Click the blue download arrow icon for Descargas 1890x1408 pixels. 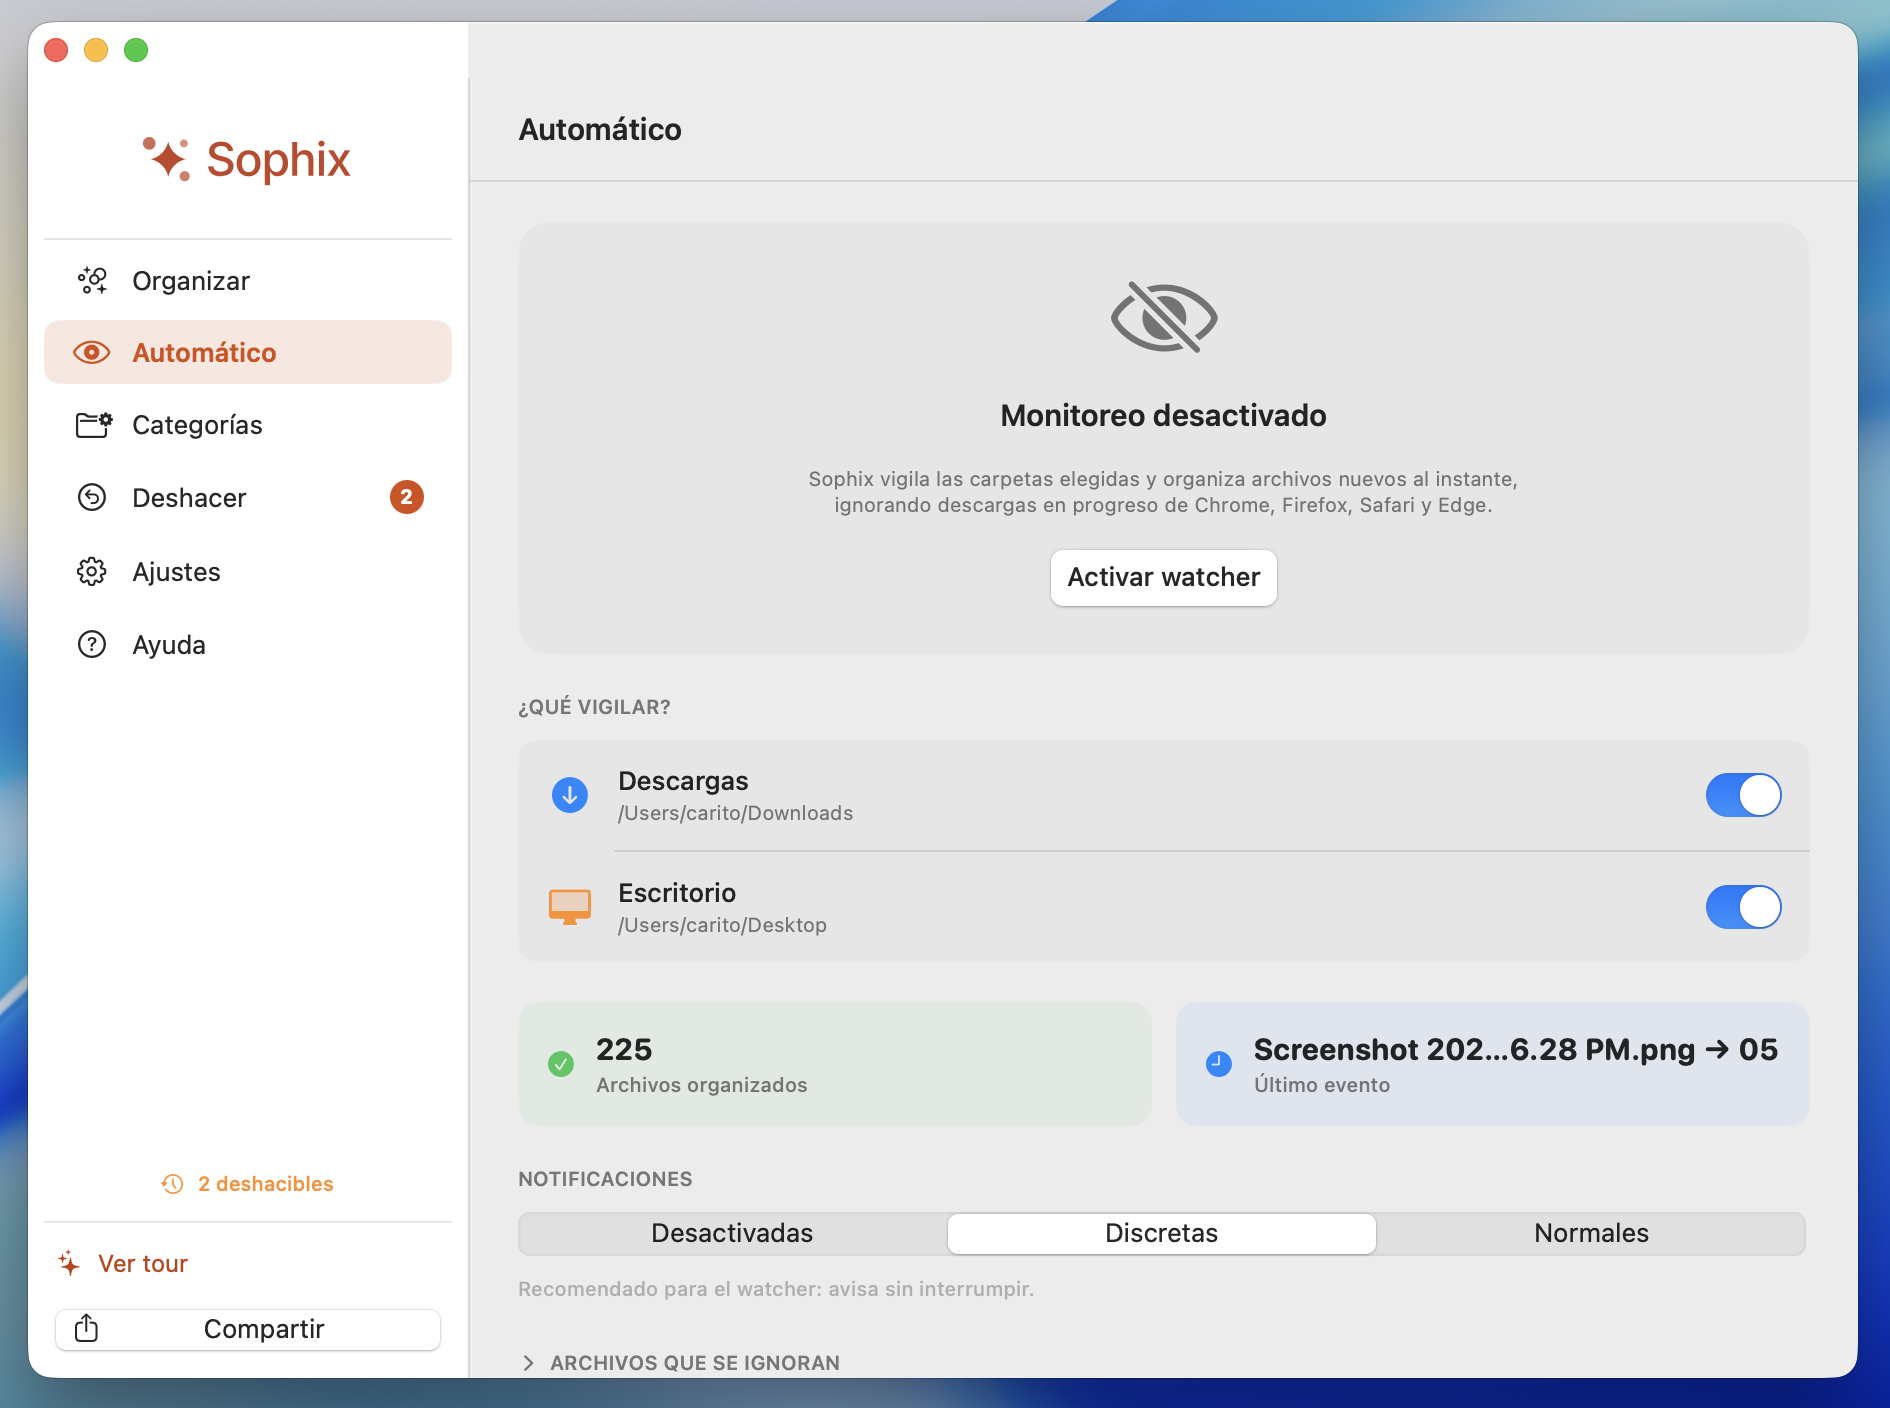pos(570,795)
